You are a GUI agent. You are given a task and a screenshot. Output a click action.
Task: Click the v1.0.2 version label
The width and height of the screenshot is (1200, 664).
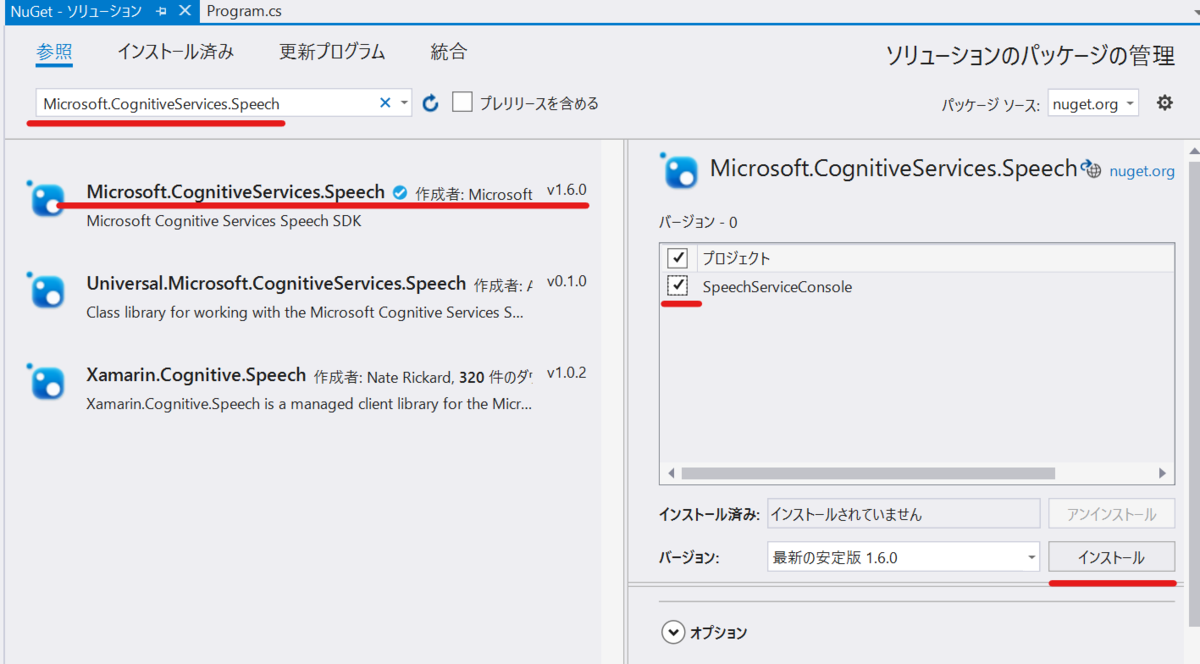[567, 373]
